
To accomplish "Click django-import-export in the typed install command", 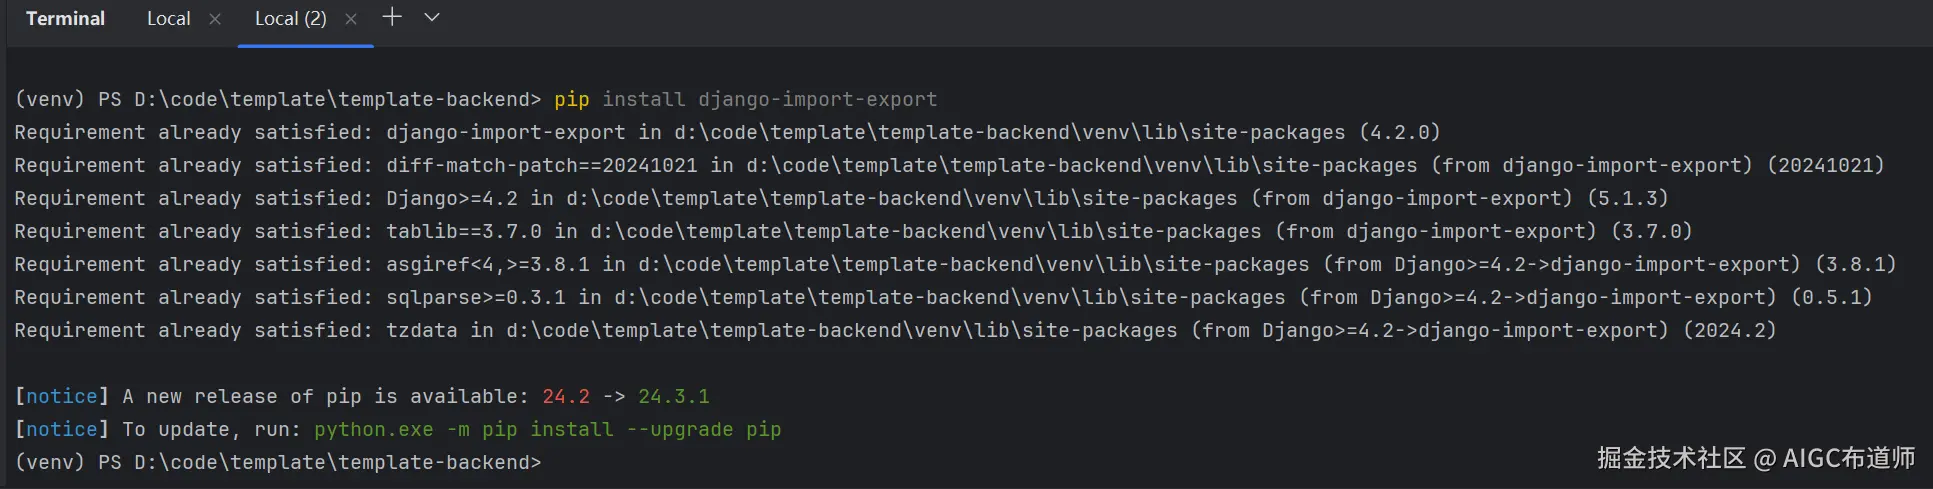I will click(x=818, y=99).
